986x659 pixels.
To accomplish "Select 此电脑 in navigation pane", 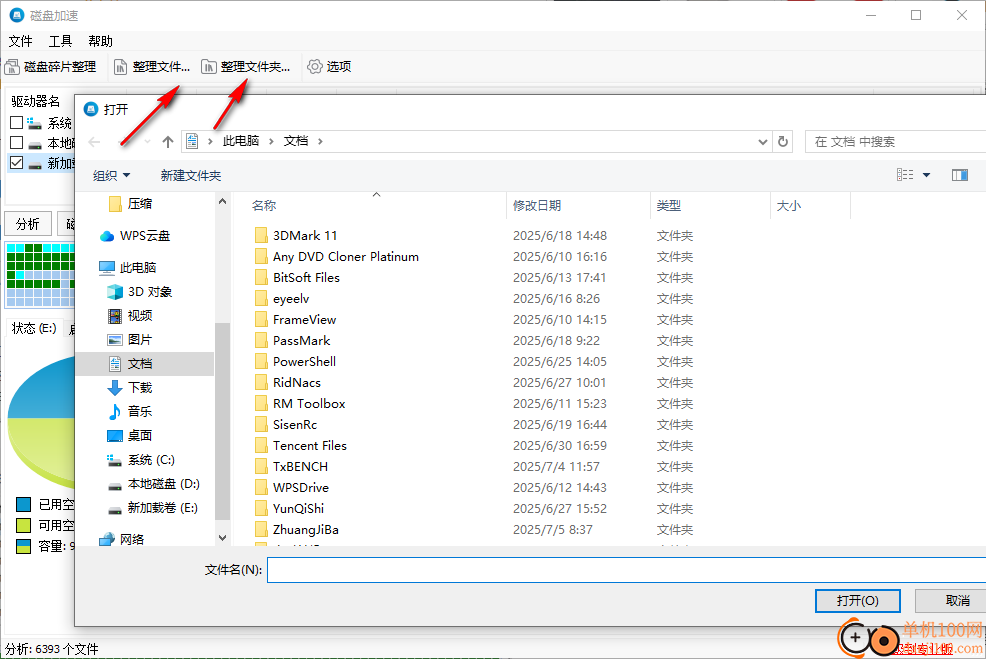I will click(x=138, y=268).
